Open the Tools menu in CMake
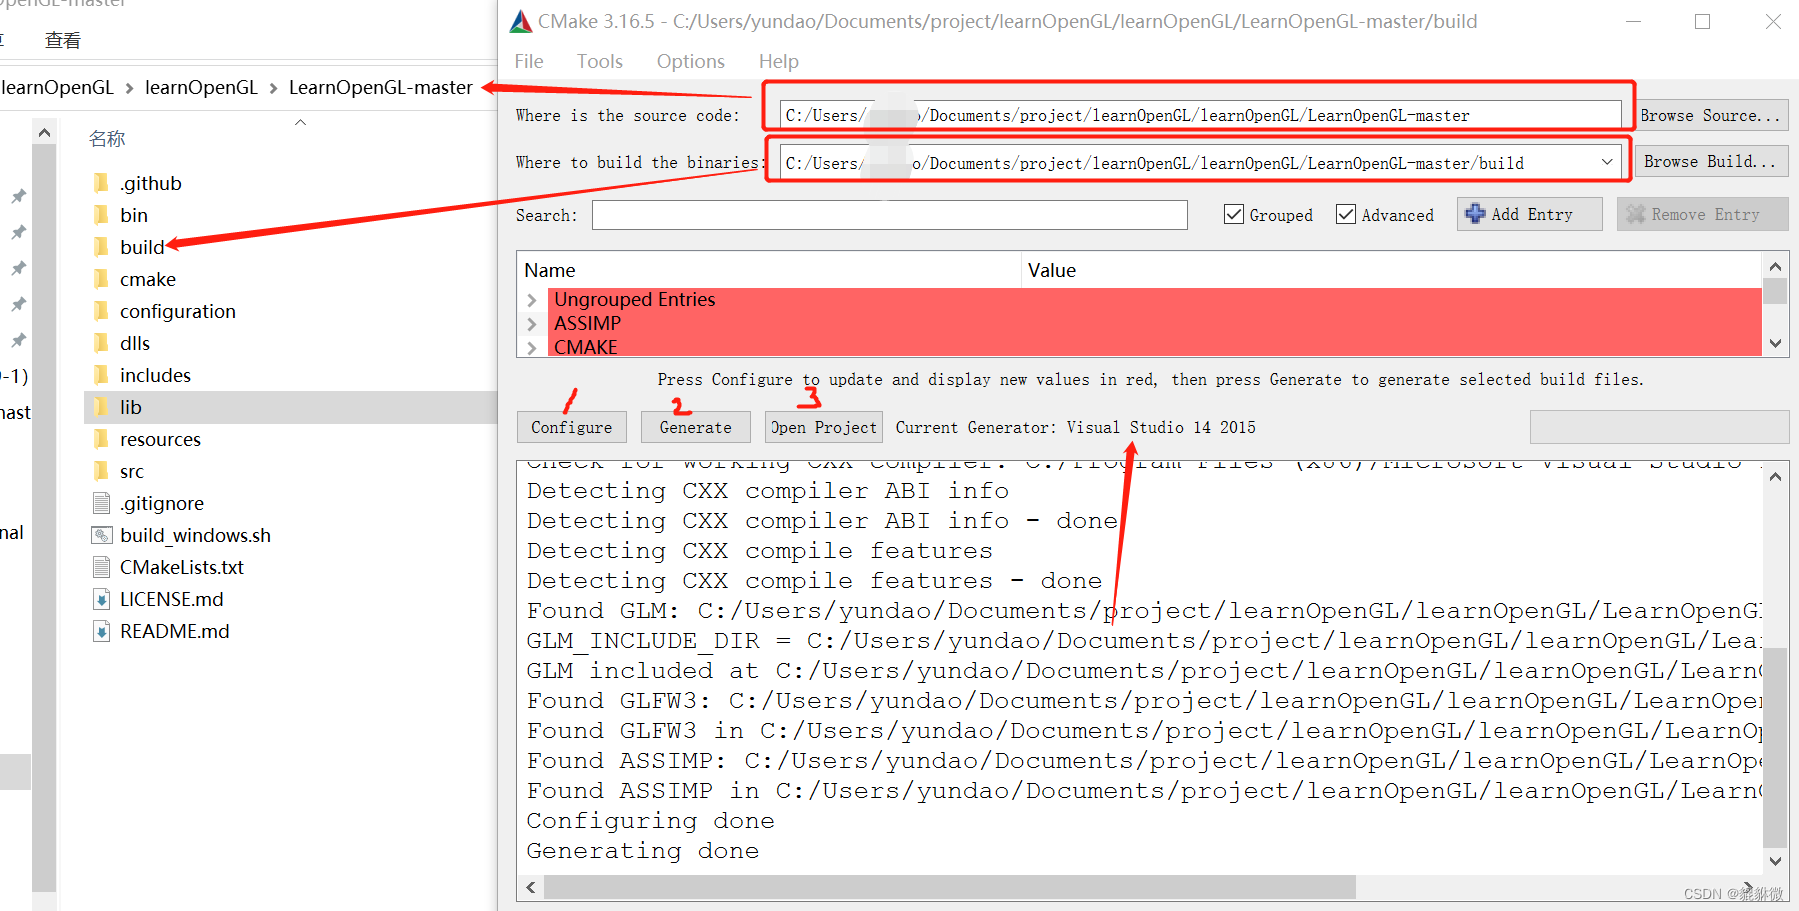This screenshot has width=1799, height=911. pyautogui.click(x=600, y=61)
